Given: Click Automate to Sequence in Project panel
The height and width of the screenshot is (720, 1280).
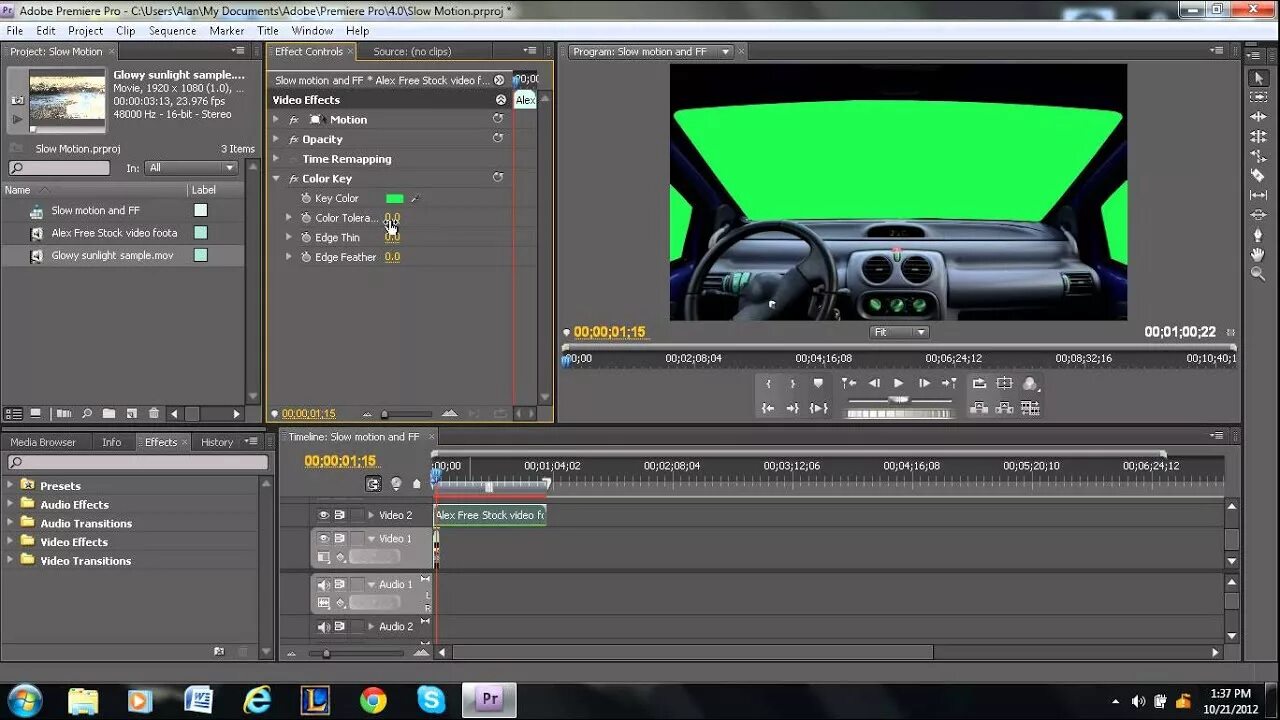Looking at the screenshot, I should click(64, 414).
